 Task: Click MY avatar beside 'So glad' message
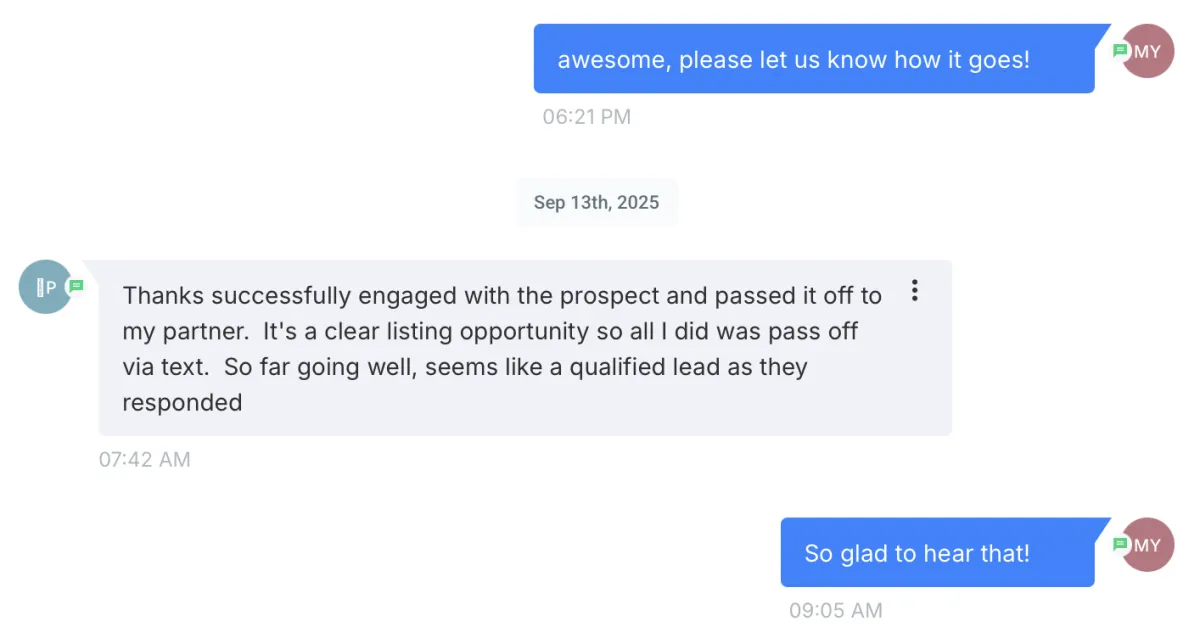coord(1150,545)
